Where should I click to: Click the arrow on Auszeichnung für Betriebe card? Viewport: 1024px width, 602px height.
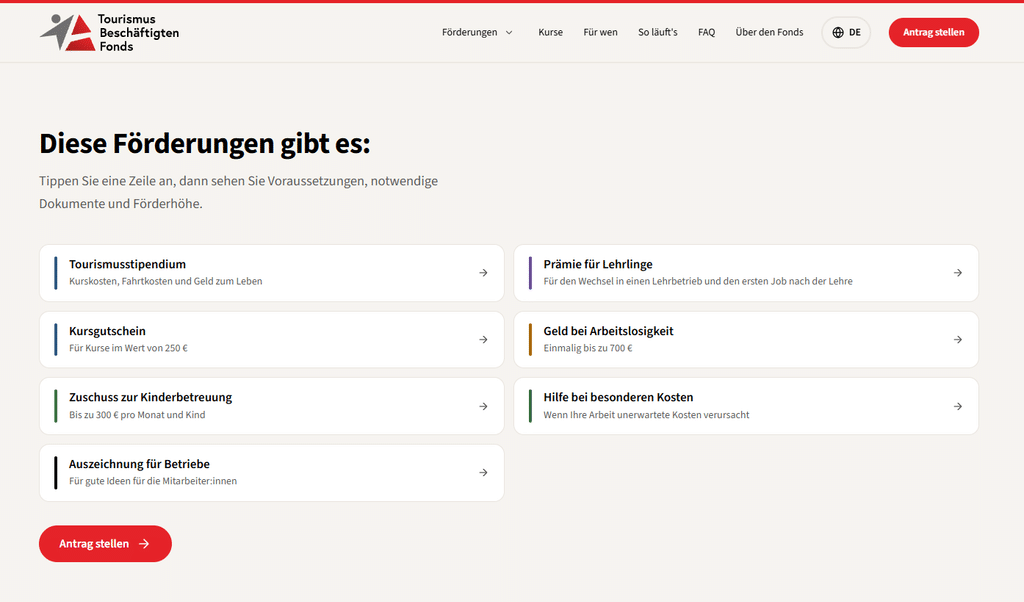(483, 473)
